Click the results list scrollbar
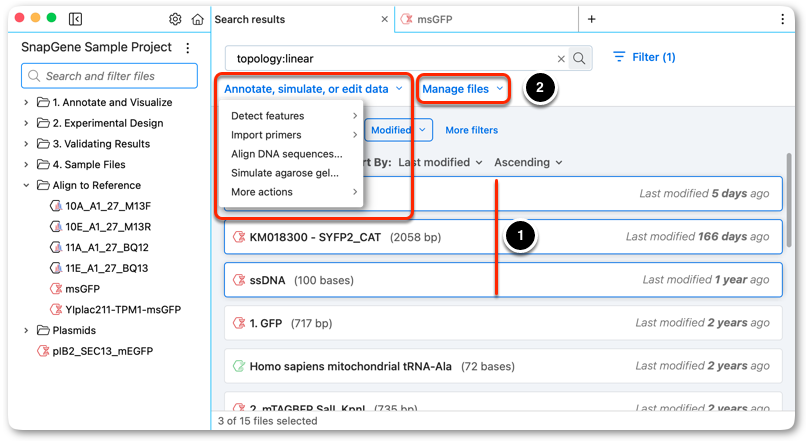 [789, 200]
